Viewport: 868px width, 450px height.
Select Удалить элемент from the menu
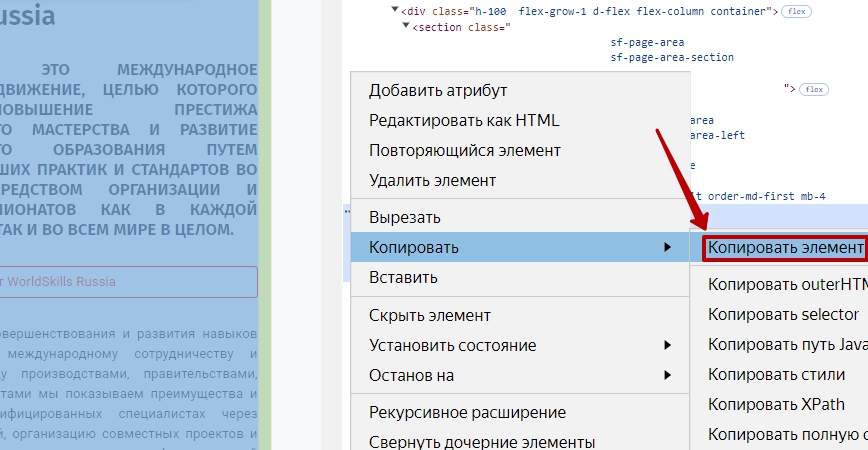coord(432,180)
